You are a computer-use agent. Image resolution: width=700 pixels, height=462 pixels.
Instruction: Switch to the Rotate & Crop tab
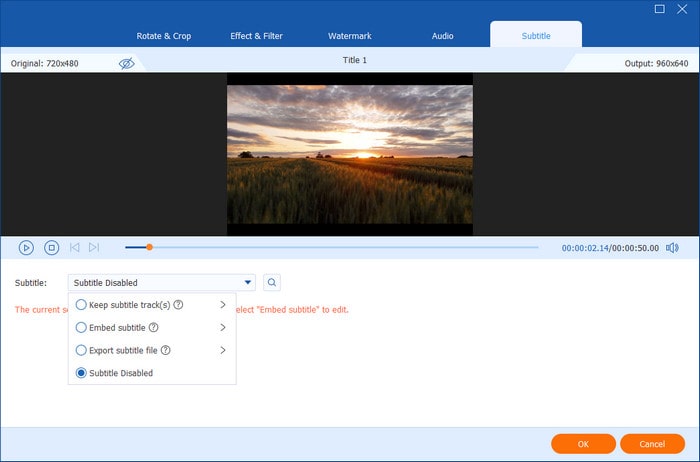(x=165, y=36)
